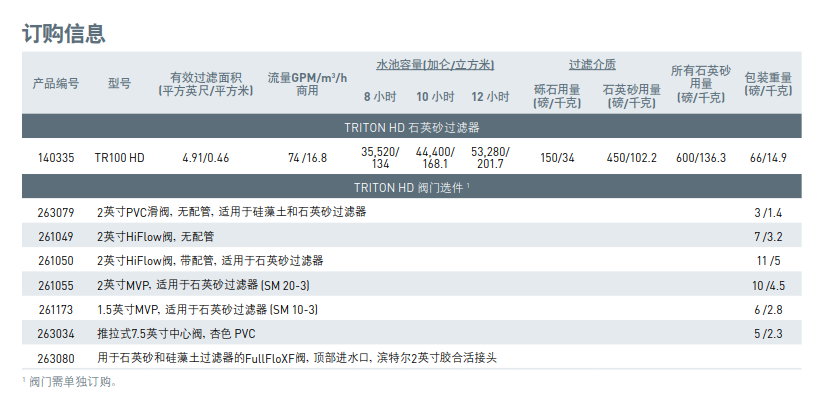Click the 44,400/168.1 pool capacity value
This screenshot has width=833, height=406.
(435, 158)
